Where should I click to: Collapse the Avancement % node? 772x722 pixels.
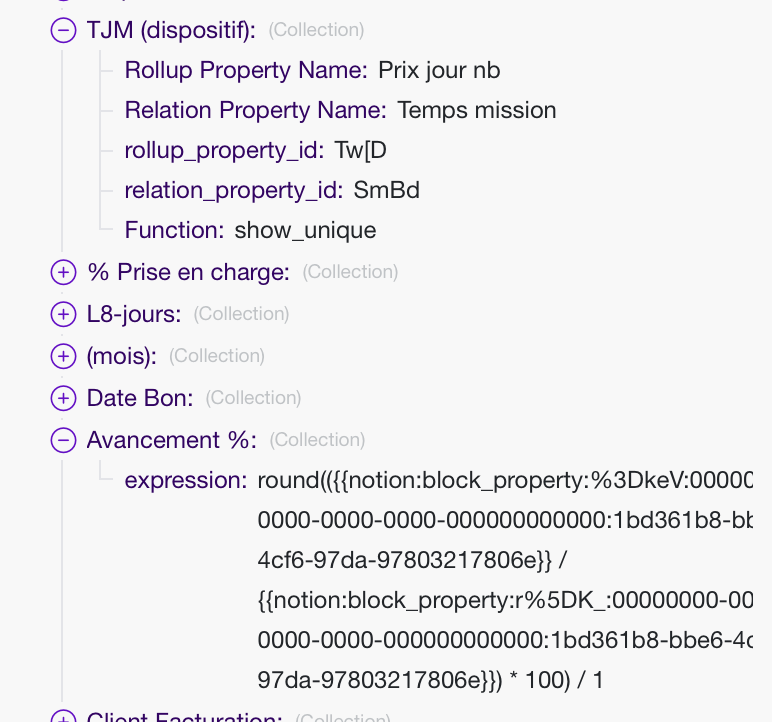(63, 440)
